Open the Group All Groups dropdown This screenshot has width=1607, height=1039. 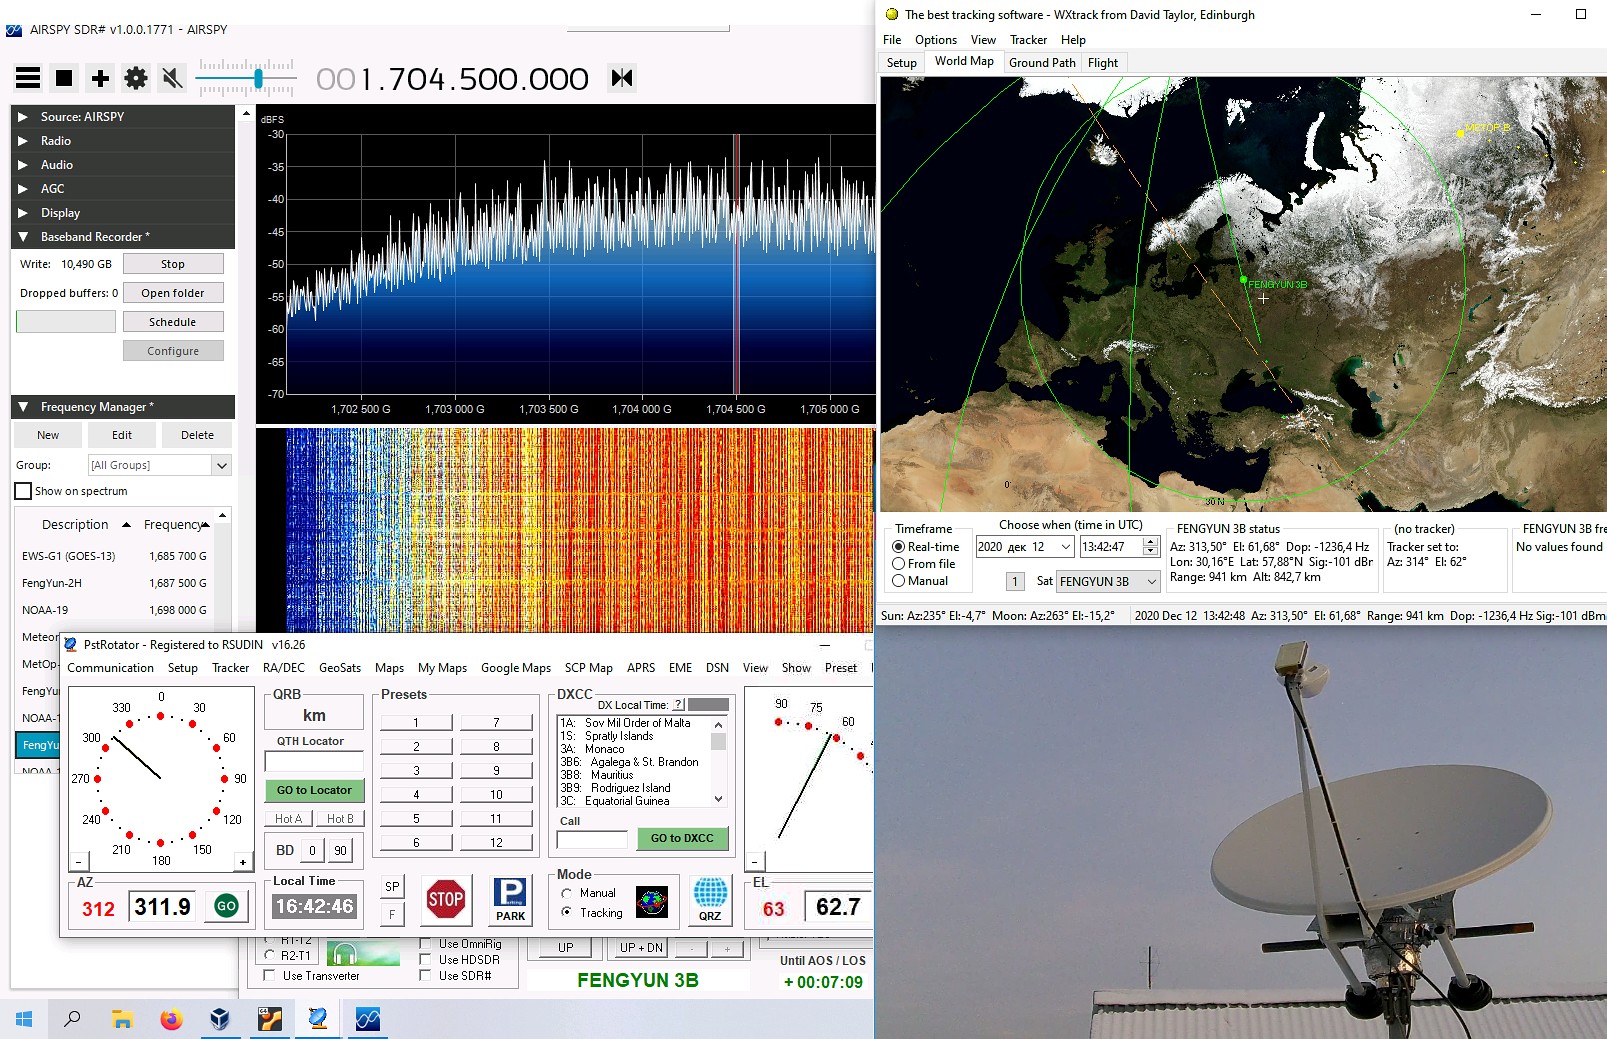coord(222,465)
